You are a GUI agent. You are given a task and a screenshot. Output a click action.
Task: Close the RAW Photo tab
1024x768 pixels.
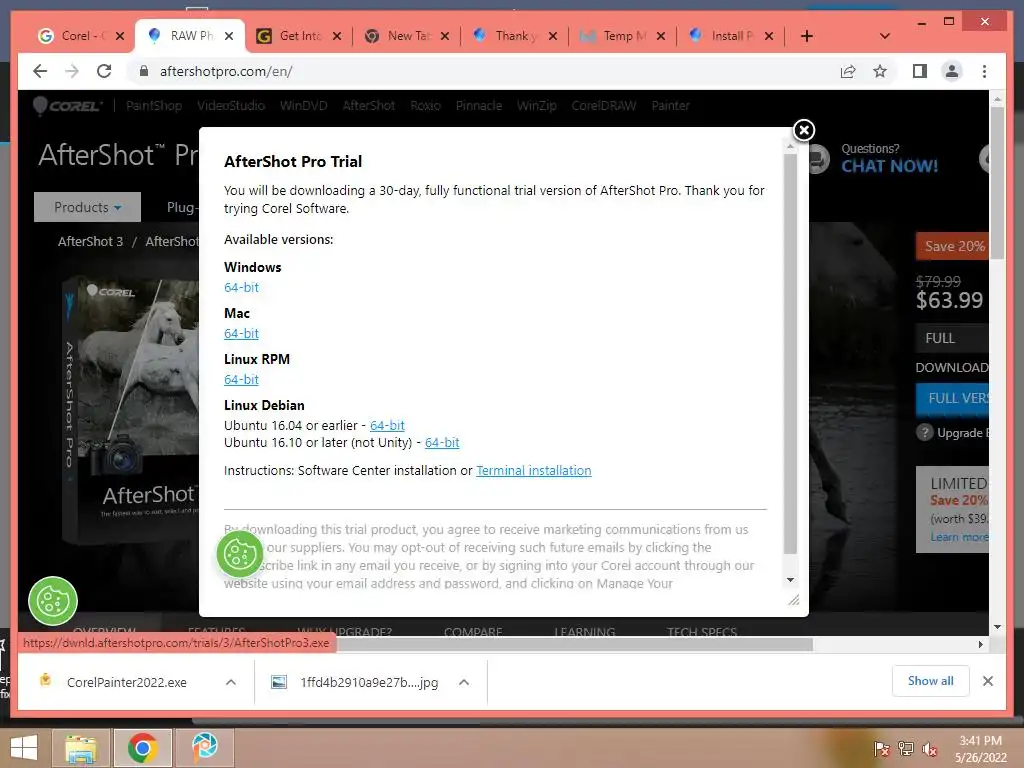coord(229,36)
